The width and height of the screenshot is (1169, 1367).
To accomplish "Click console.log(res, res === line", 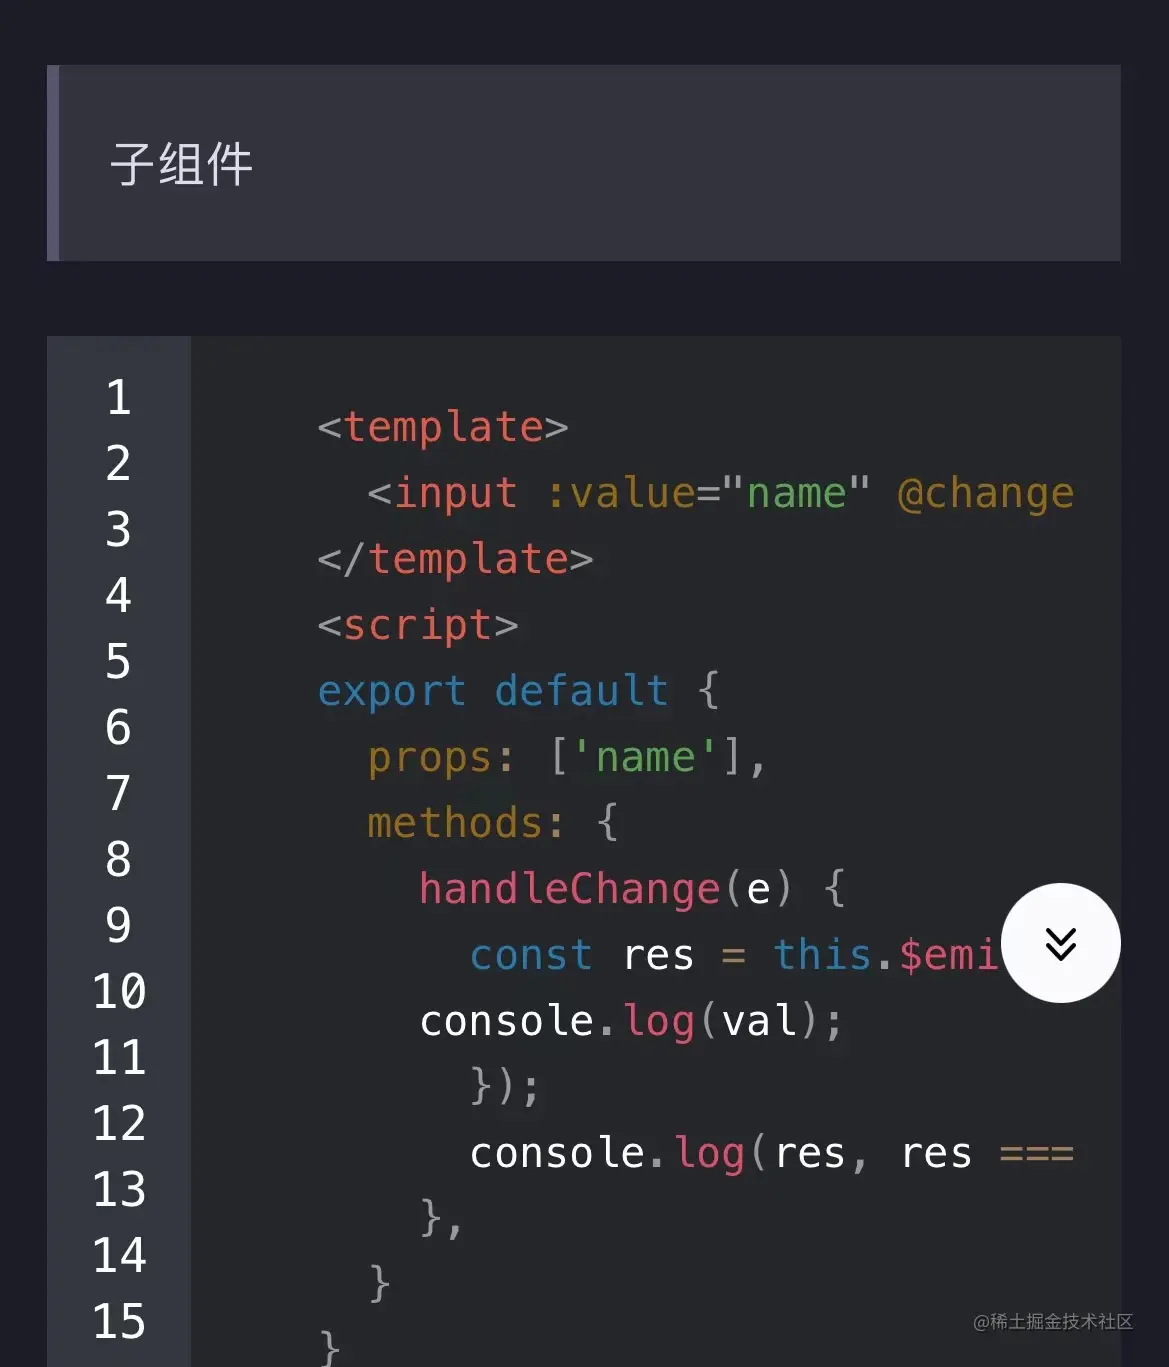I will click(x=770, y=1153).
